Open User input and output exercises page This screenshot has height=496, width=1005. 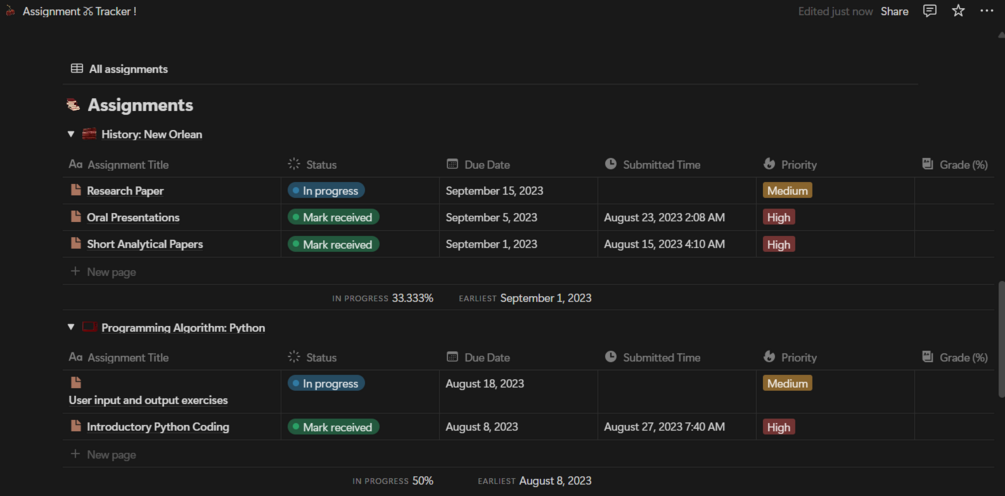(148, 400)
